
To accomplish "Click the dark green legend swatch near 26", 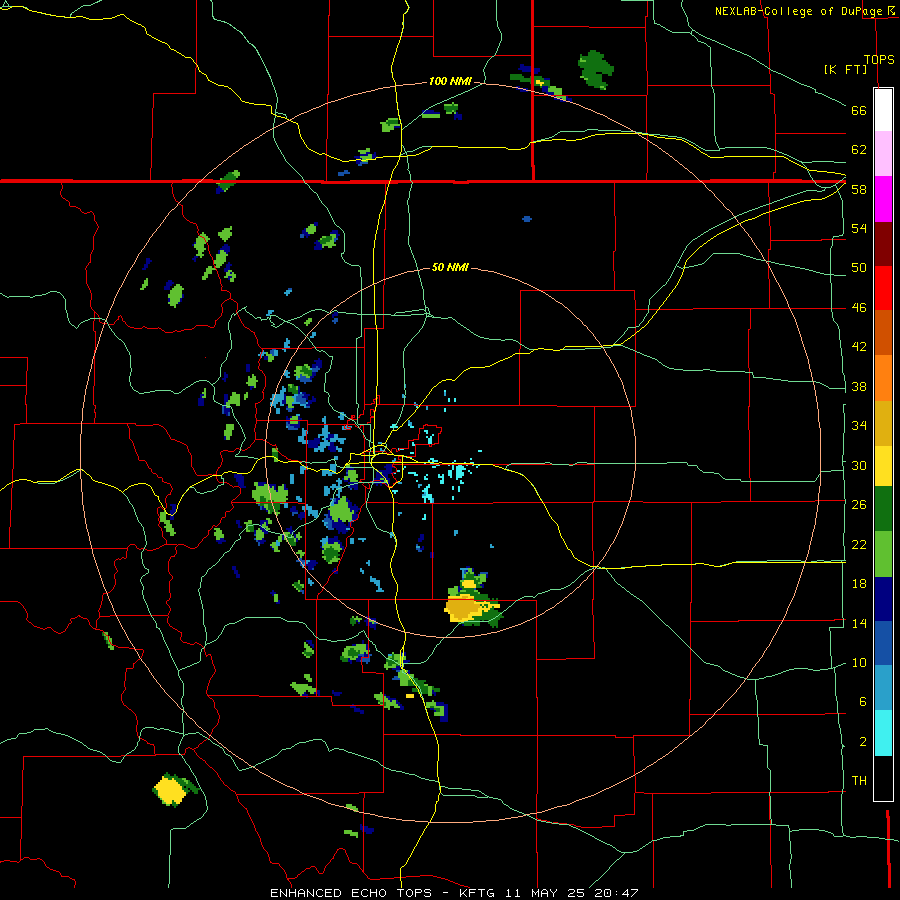I will tap(883, 509).
